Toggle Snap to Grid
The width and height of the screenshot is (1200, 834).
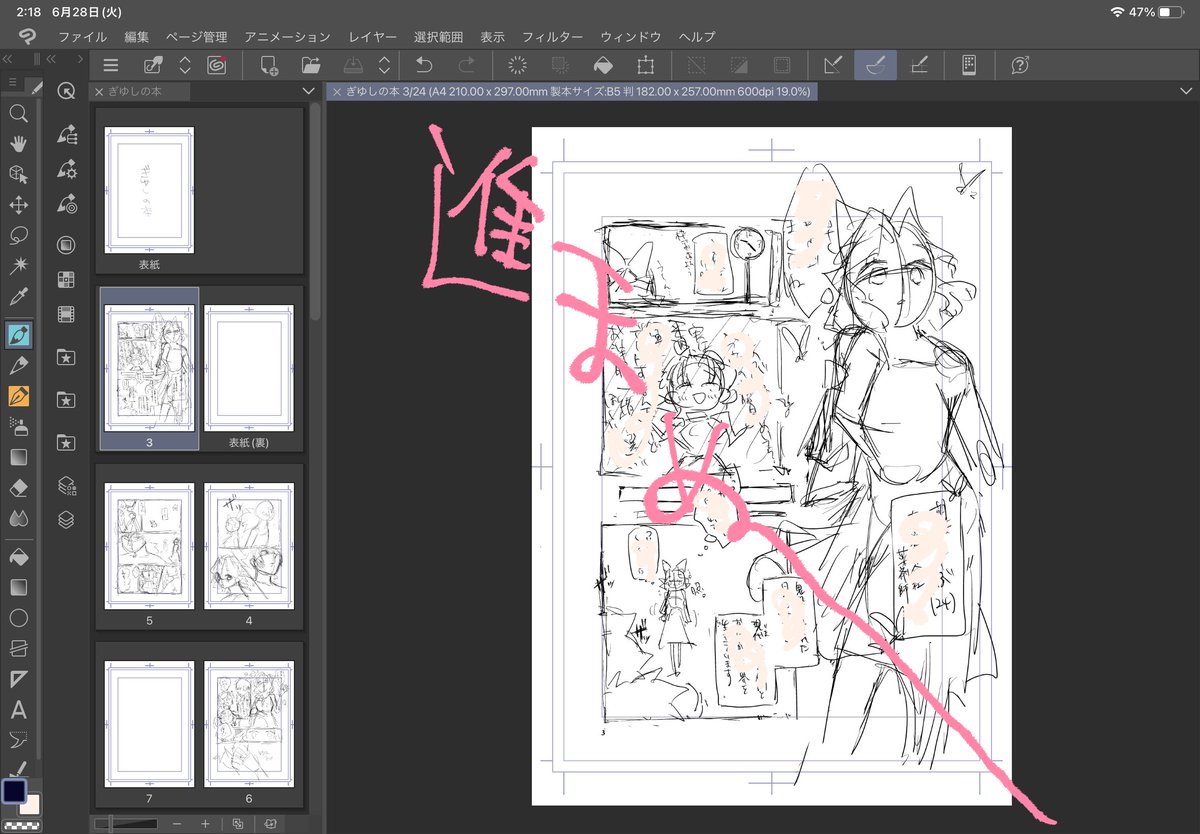tap(918, 66)
